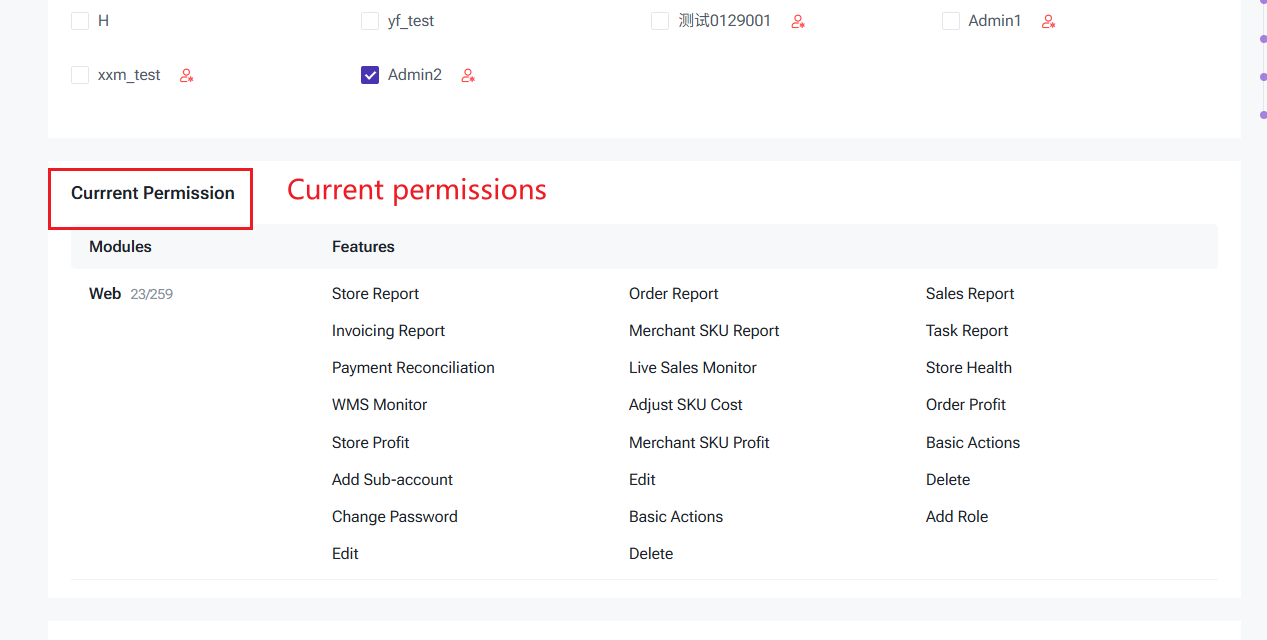The height and width of the screenshot is (640, 1267).
Task: Check the H sub-account checkbox
Action: click(80, 21)
